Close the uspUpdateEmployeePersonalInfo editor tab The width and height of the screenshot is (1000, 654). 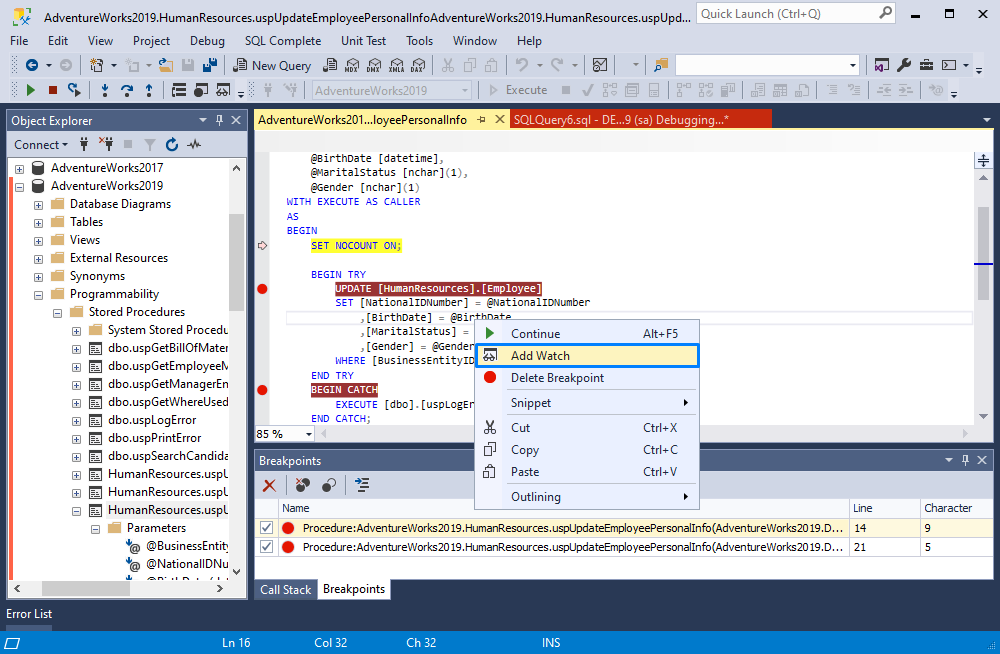point(500,119)
